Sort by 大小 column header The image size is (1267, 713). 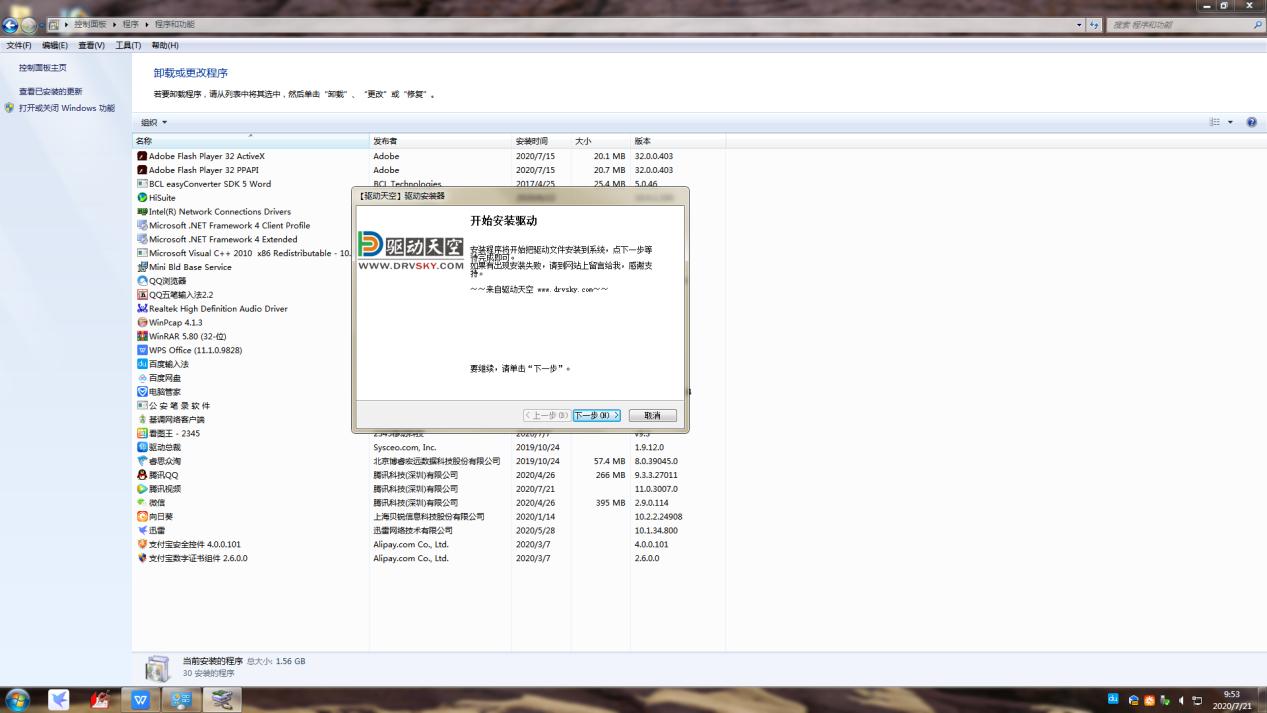(601, 141)
